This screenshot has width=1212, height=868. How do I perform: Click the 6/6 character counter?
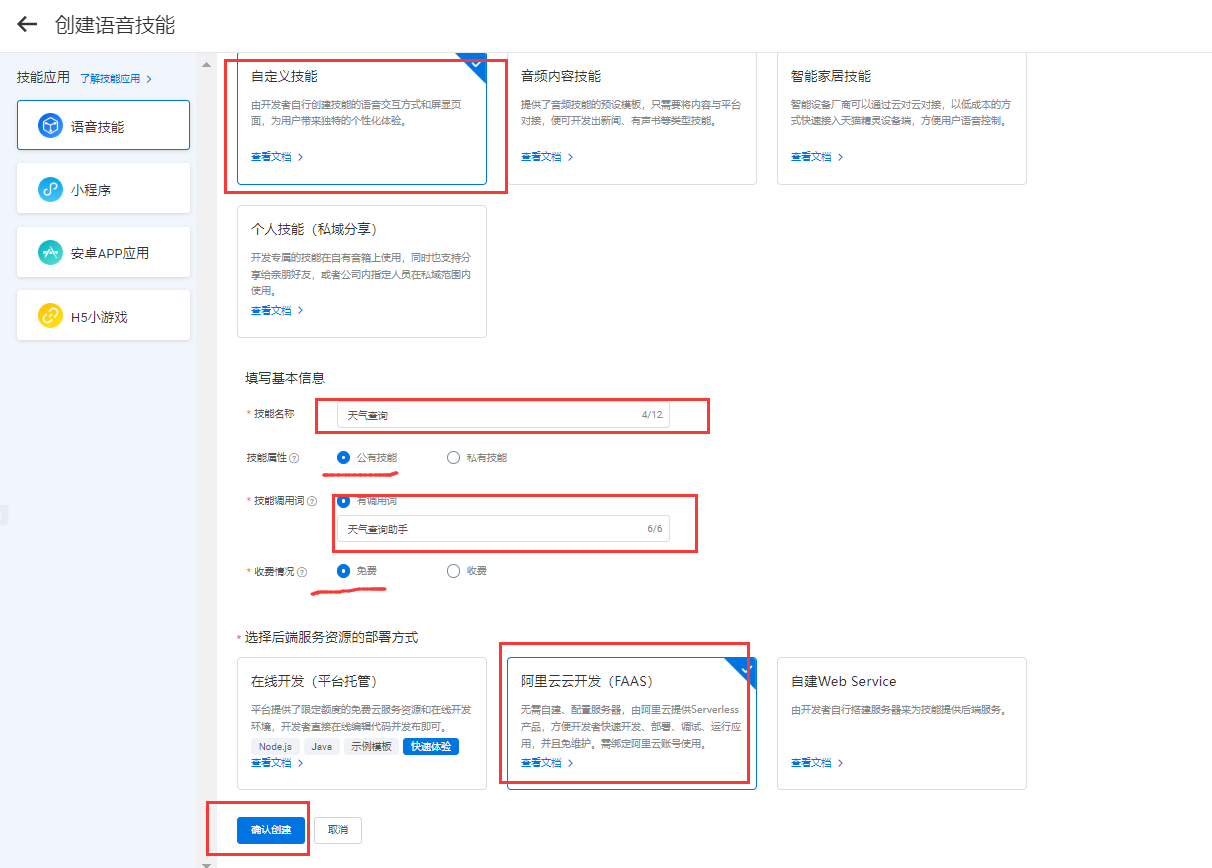pyautogui.click(x=655, y=529)
